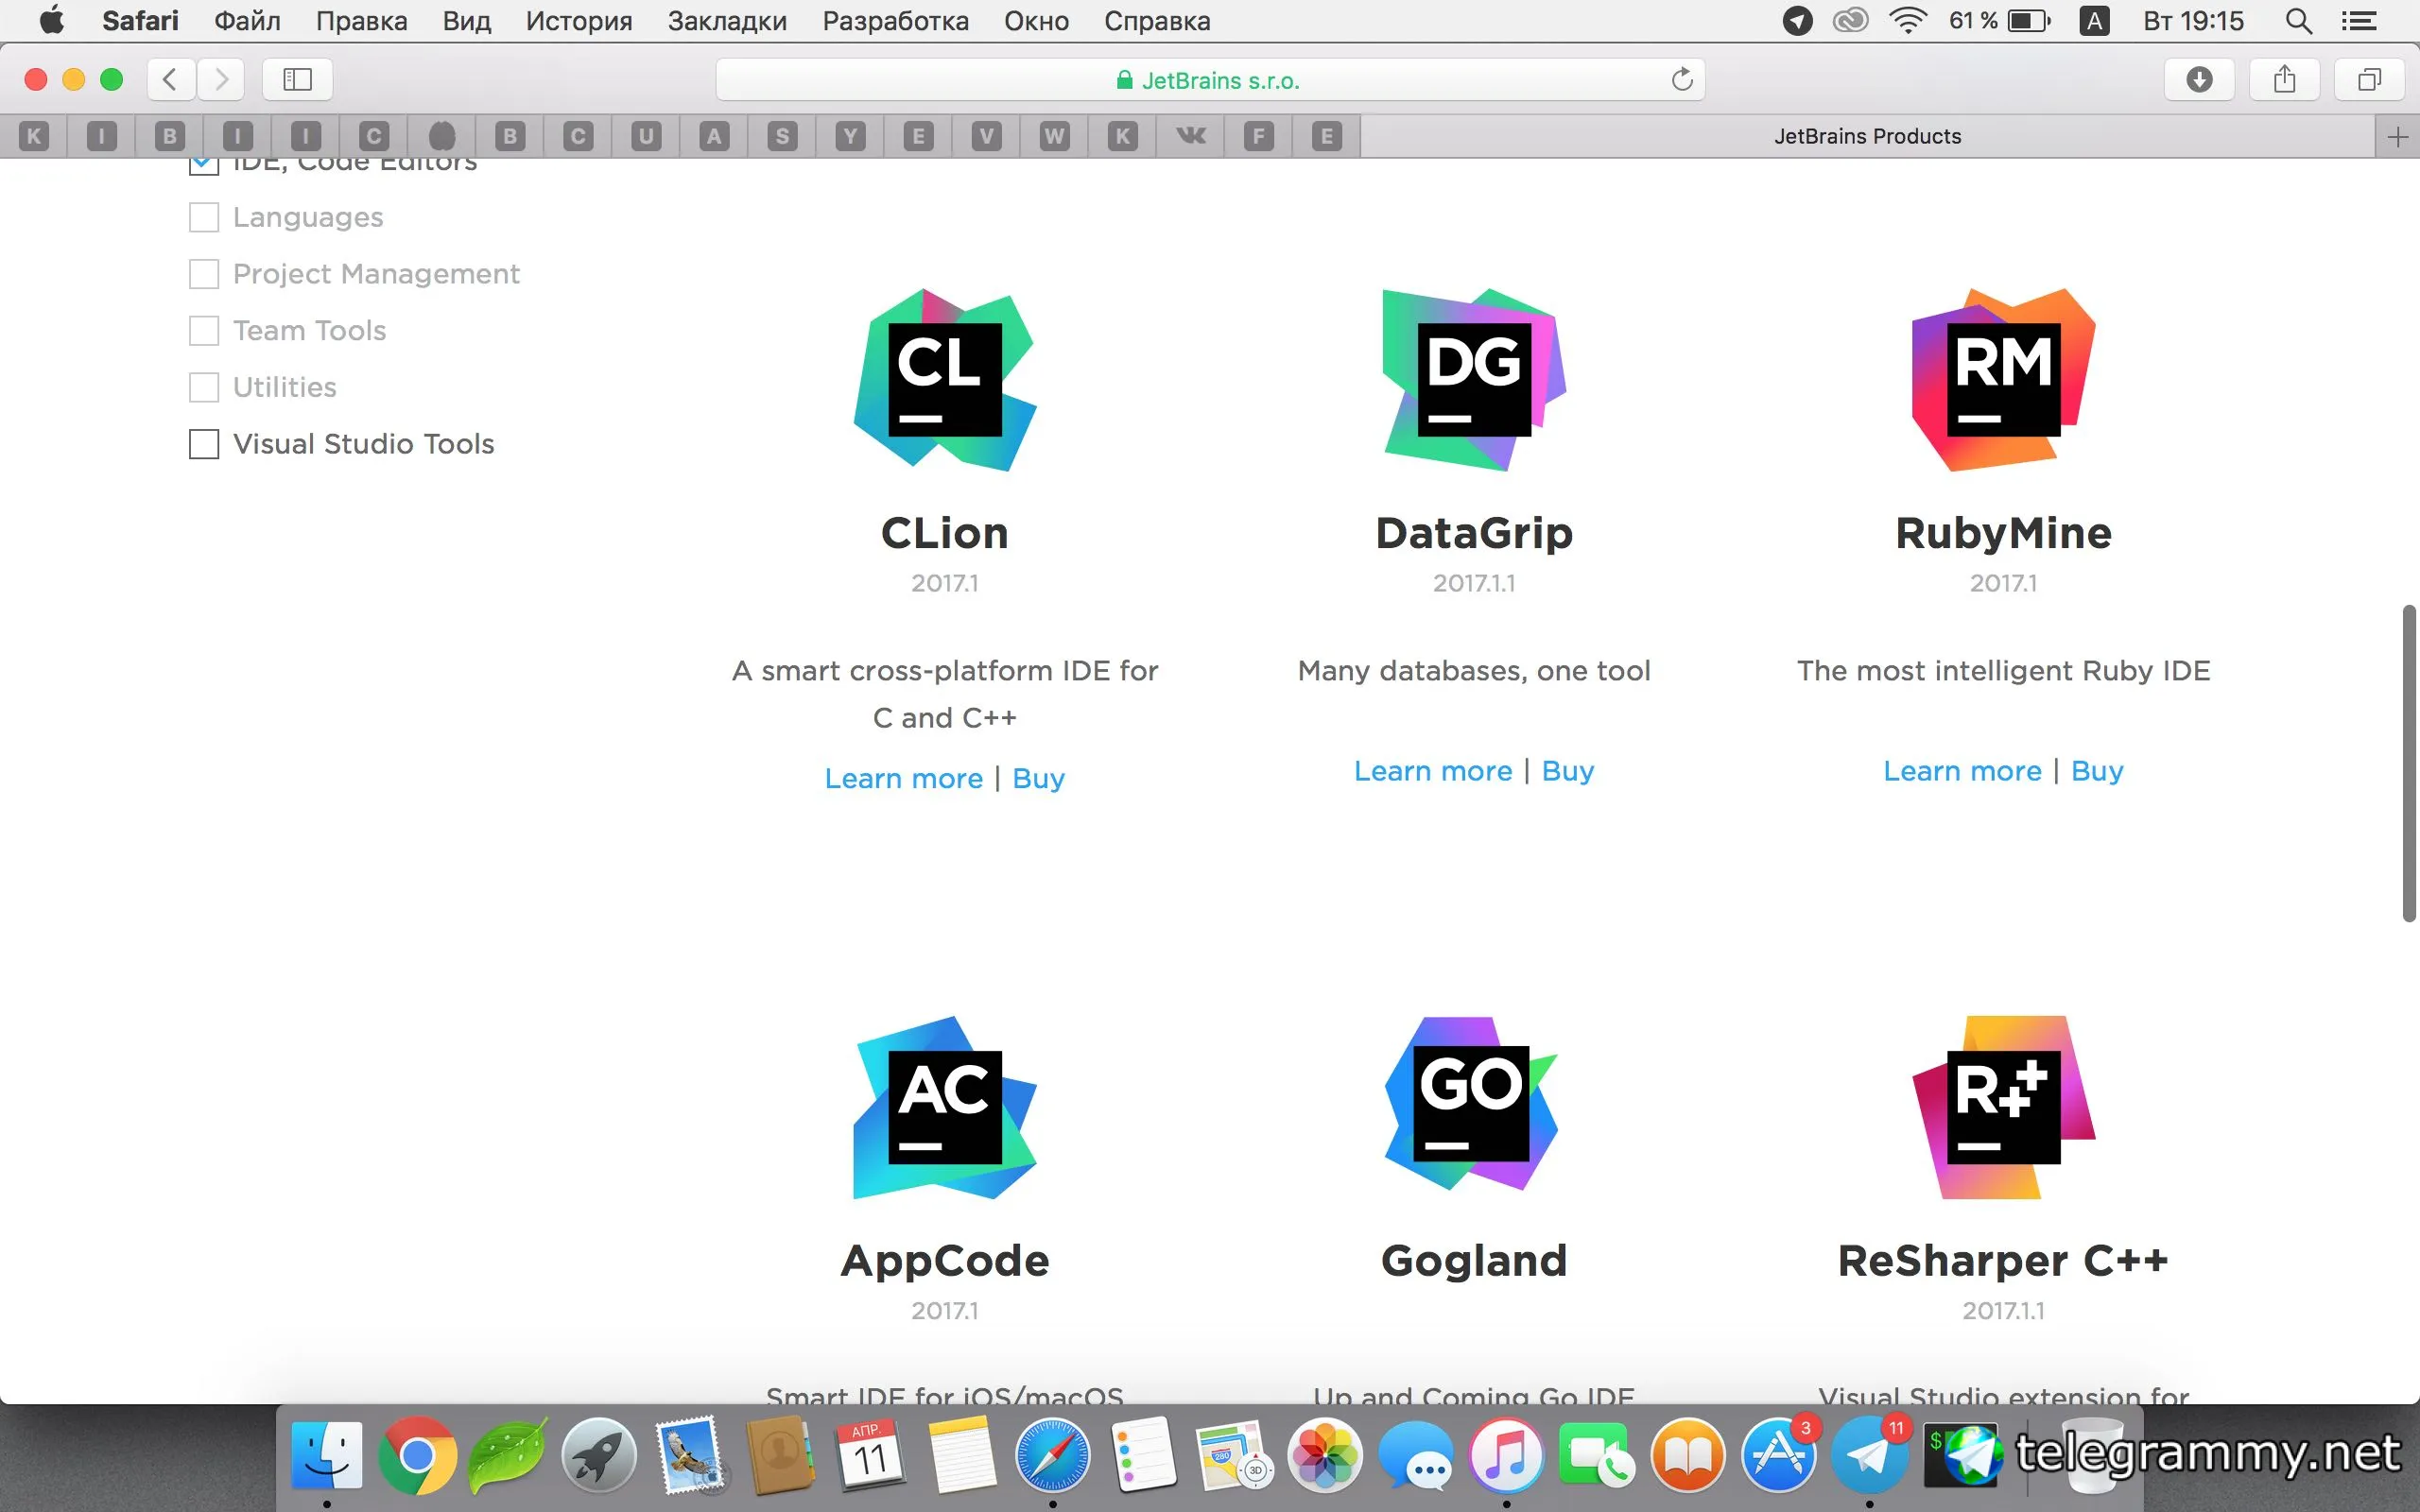Open the Закладки menu
Viewport: 2420px width, 1512px height.
pyautogui.click(x=727, y=21)
